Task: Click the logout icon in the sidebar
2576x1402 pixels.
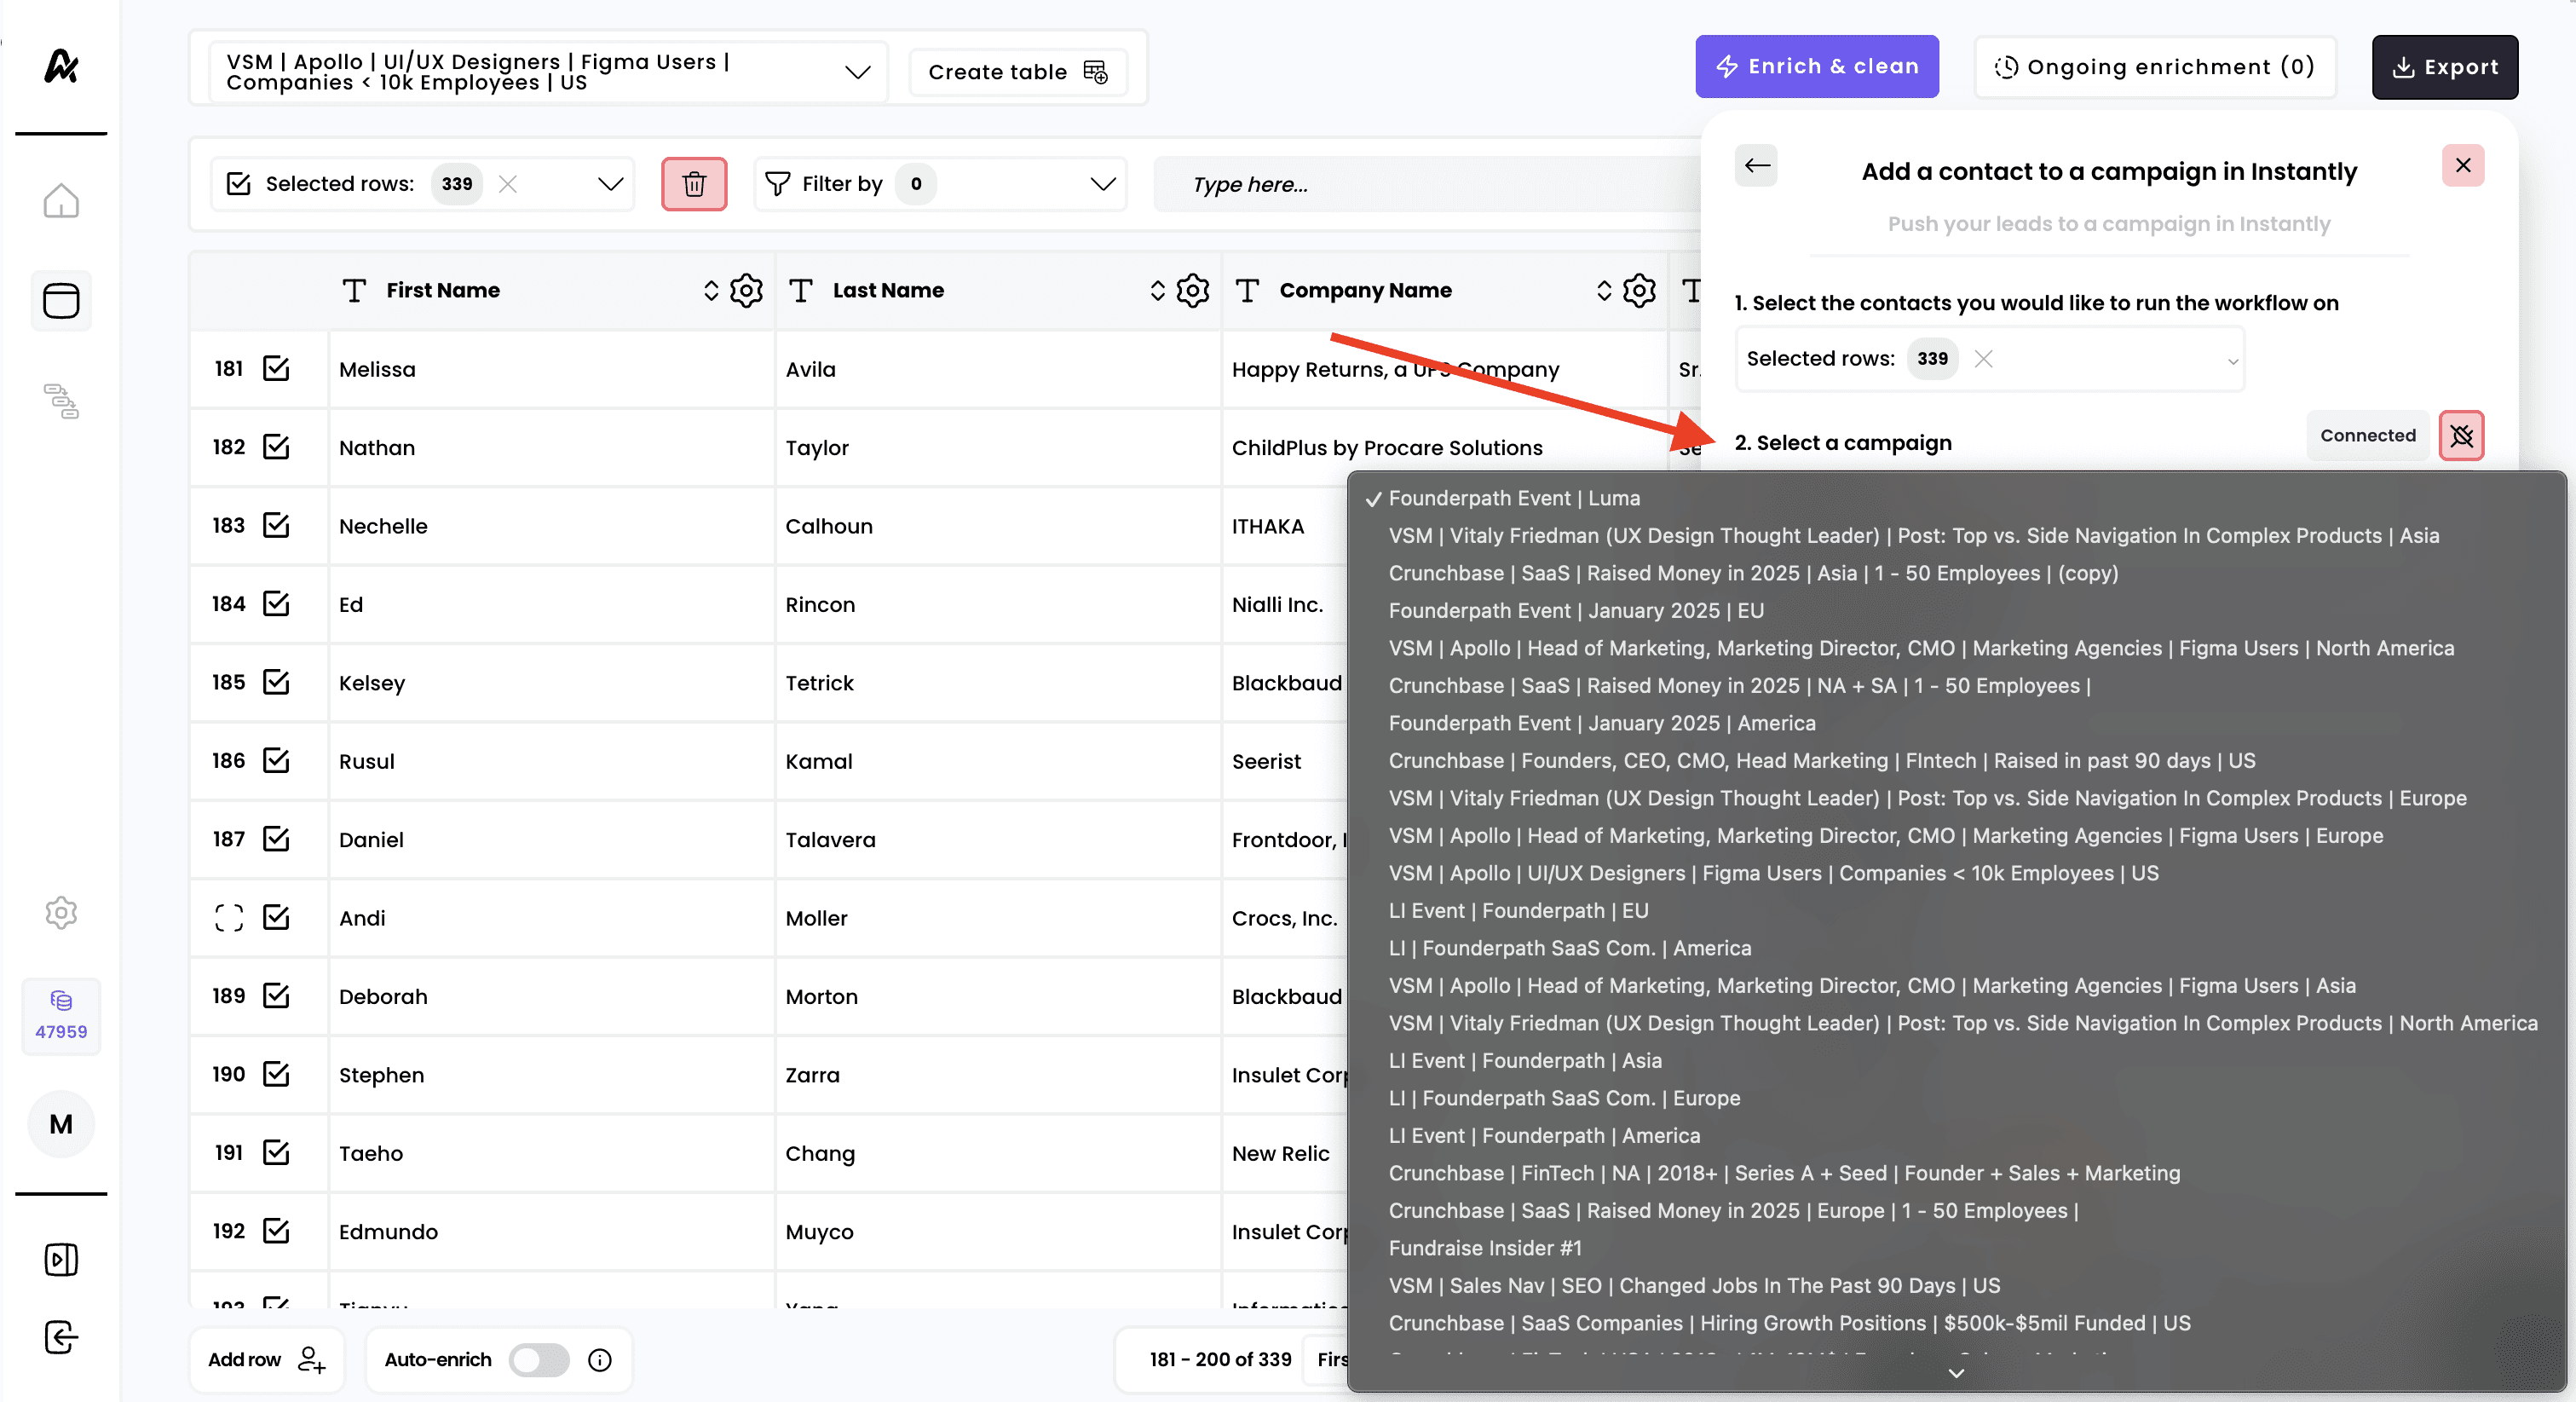Action: click(x=61, y=1337)
